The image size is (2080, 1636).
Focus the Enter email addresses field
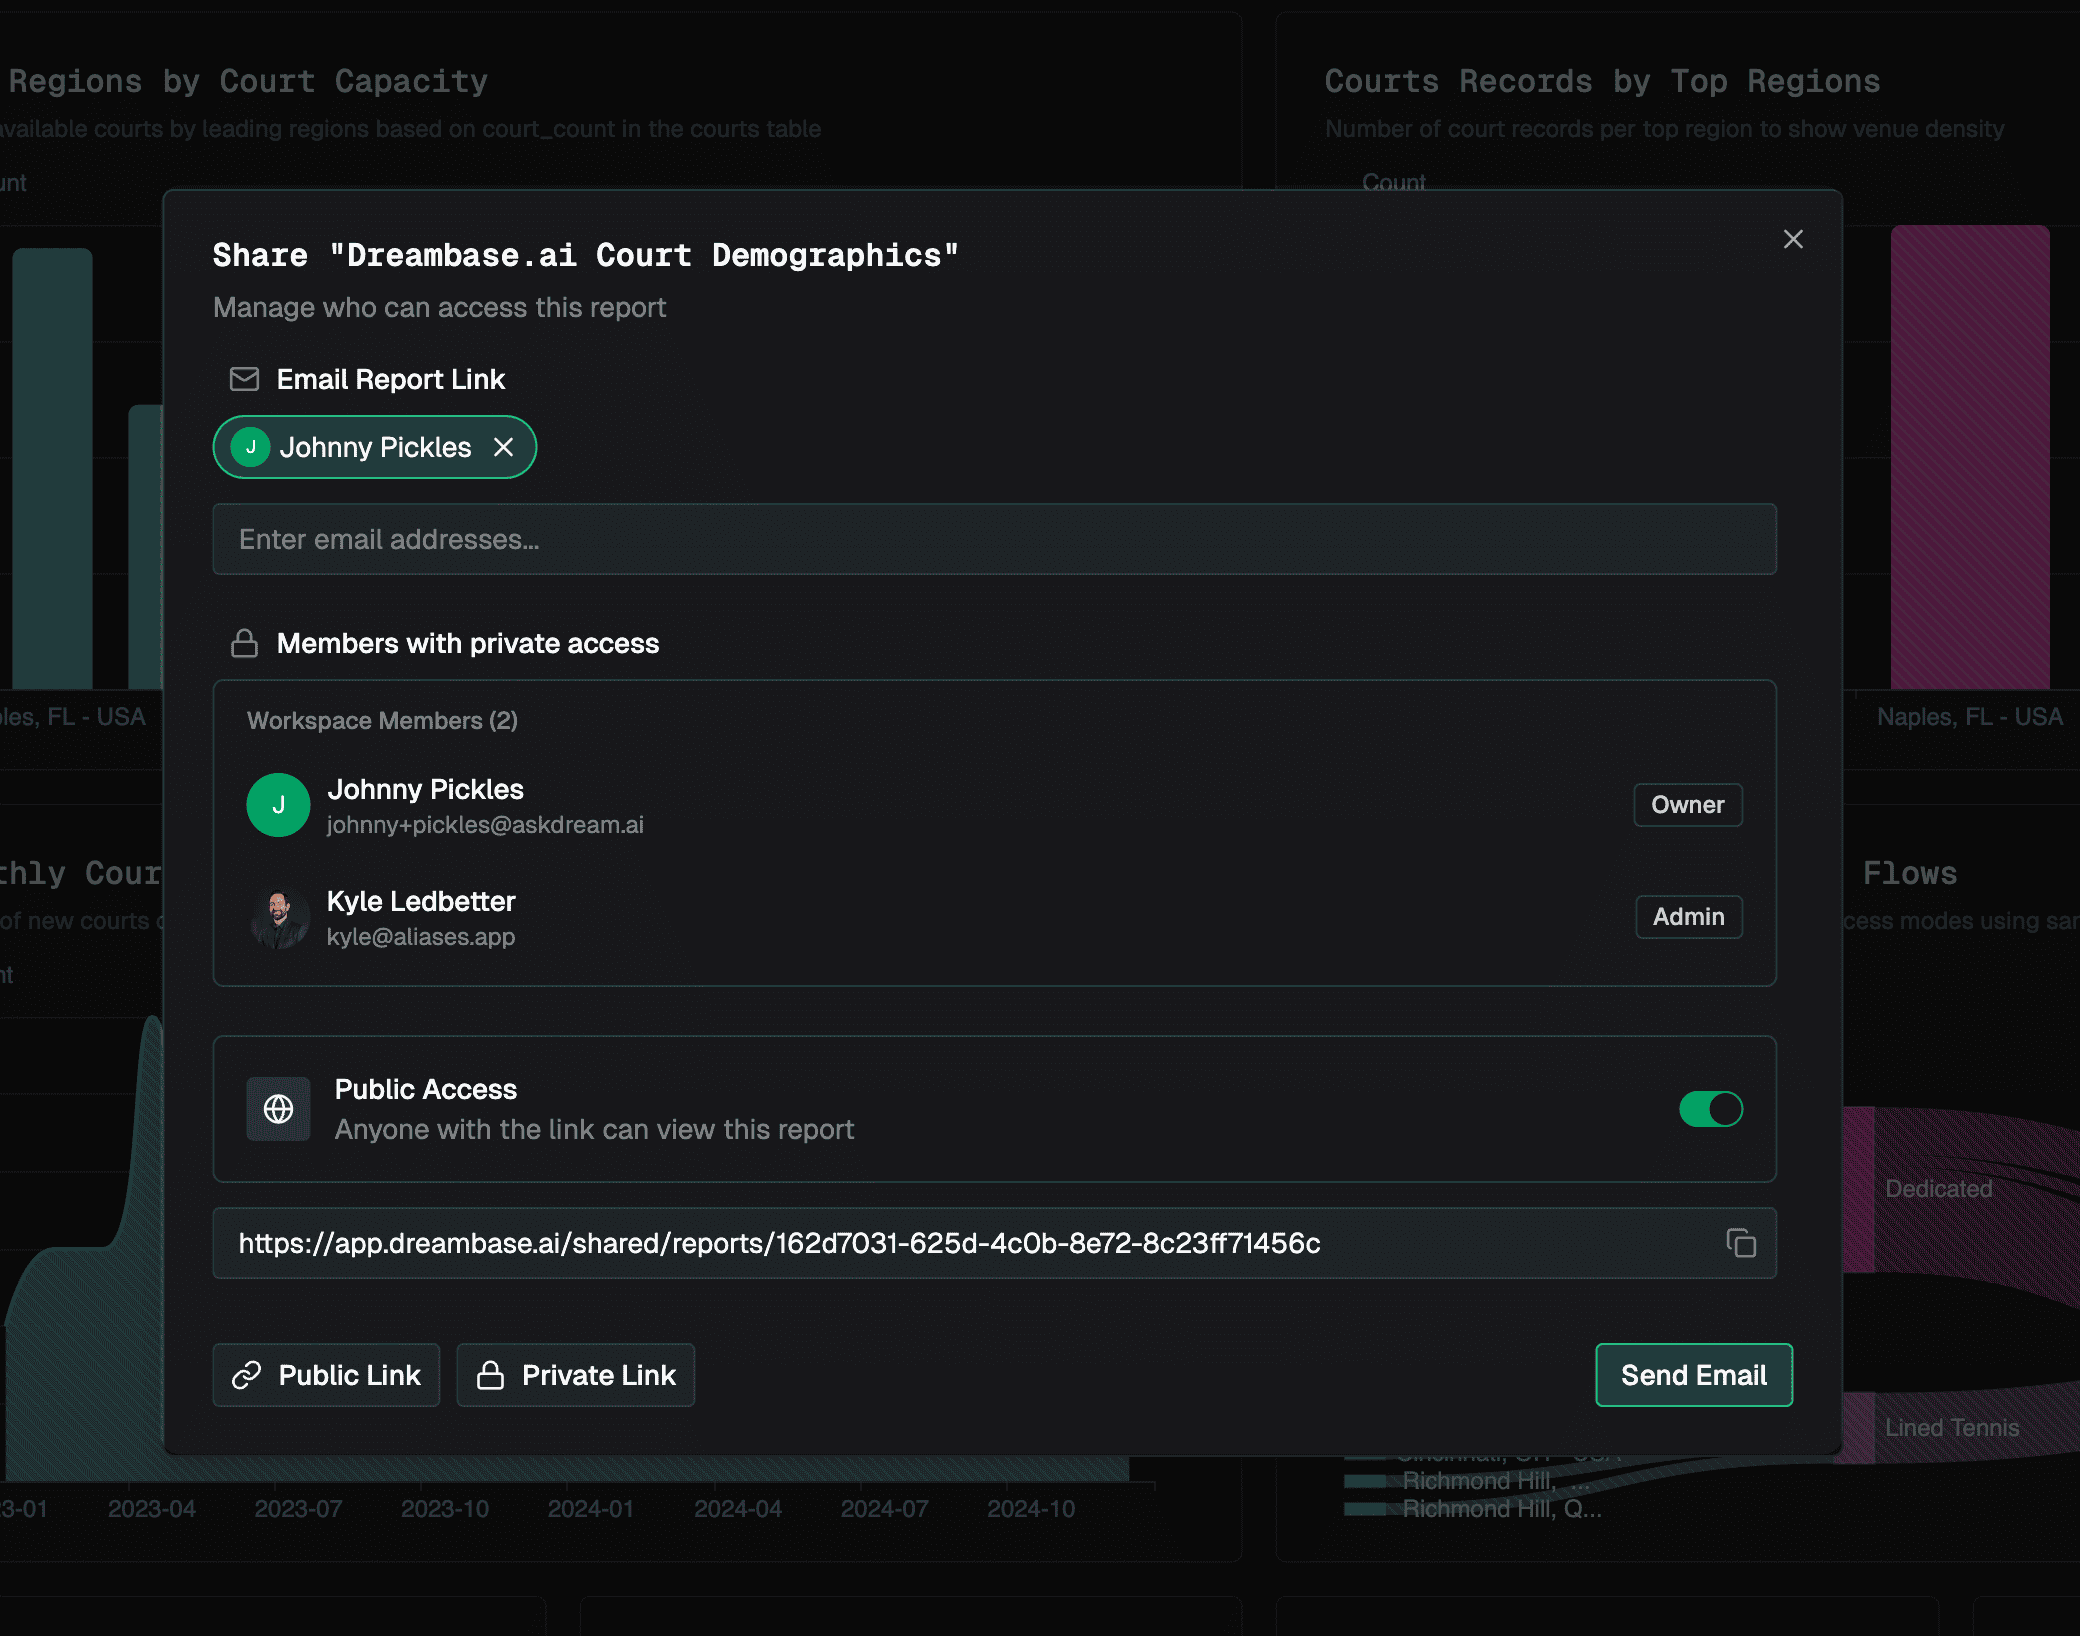[x=994, y=539]
